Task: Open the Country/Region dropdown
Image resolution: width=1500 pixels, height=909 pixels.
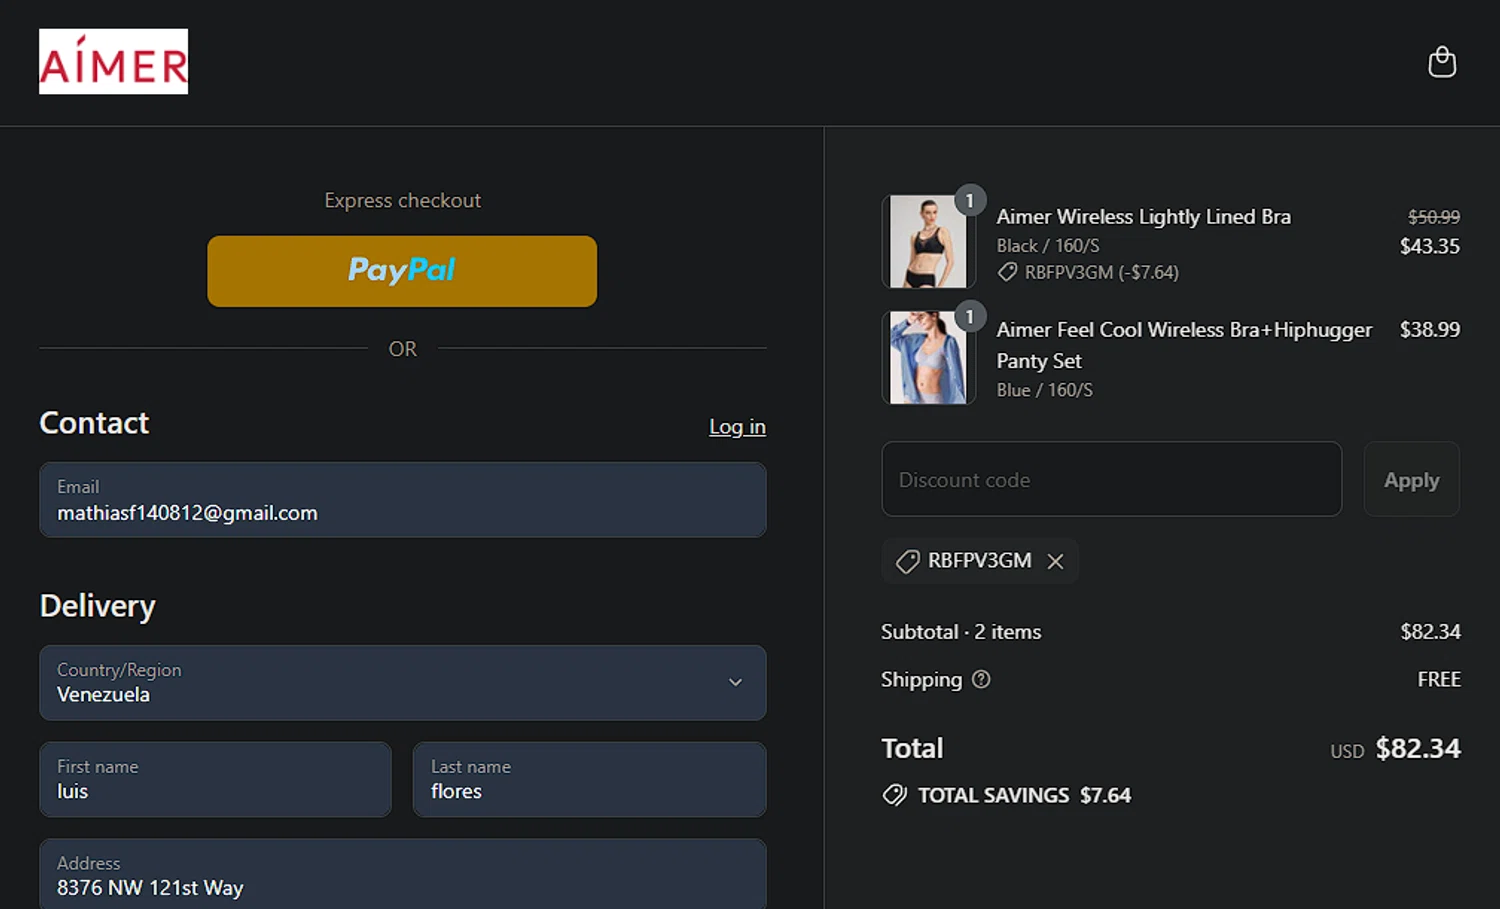Action: pyautogui.click(x=403, y=683)
